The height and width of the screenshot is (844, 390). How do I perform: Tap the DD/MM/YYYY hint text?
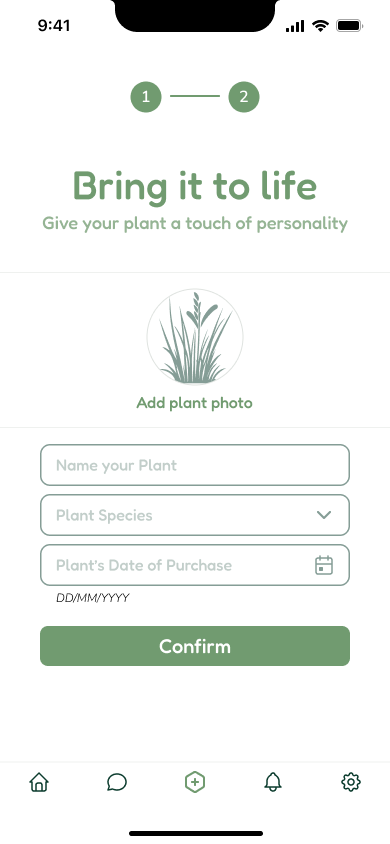click(93, 597)
